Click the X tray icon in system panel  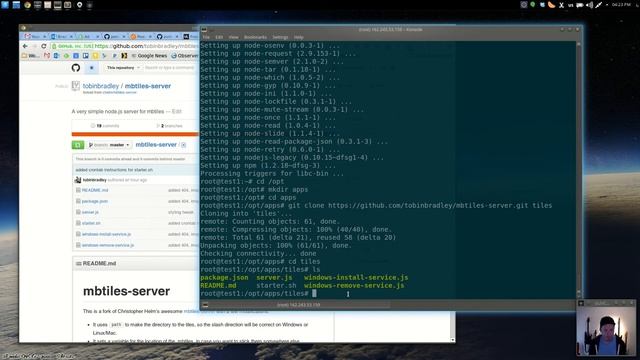(x=561, y=5)
